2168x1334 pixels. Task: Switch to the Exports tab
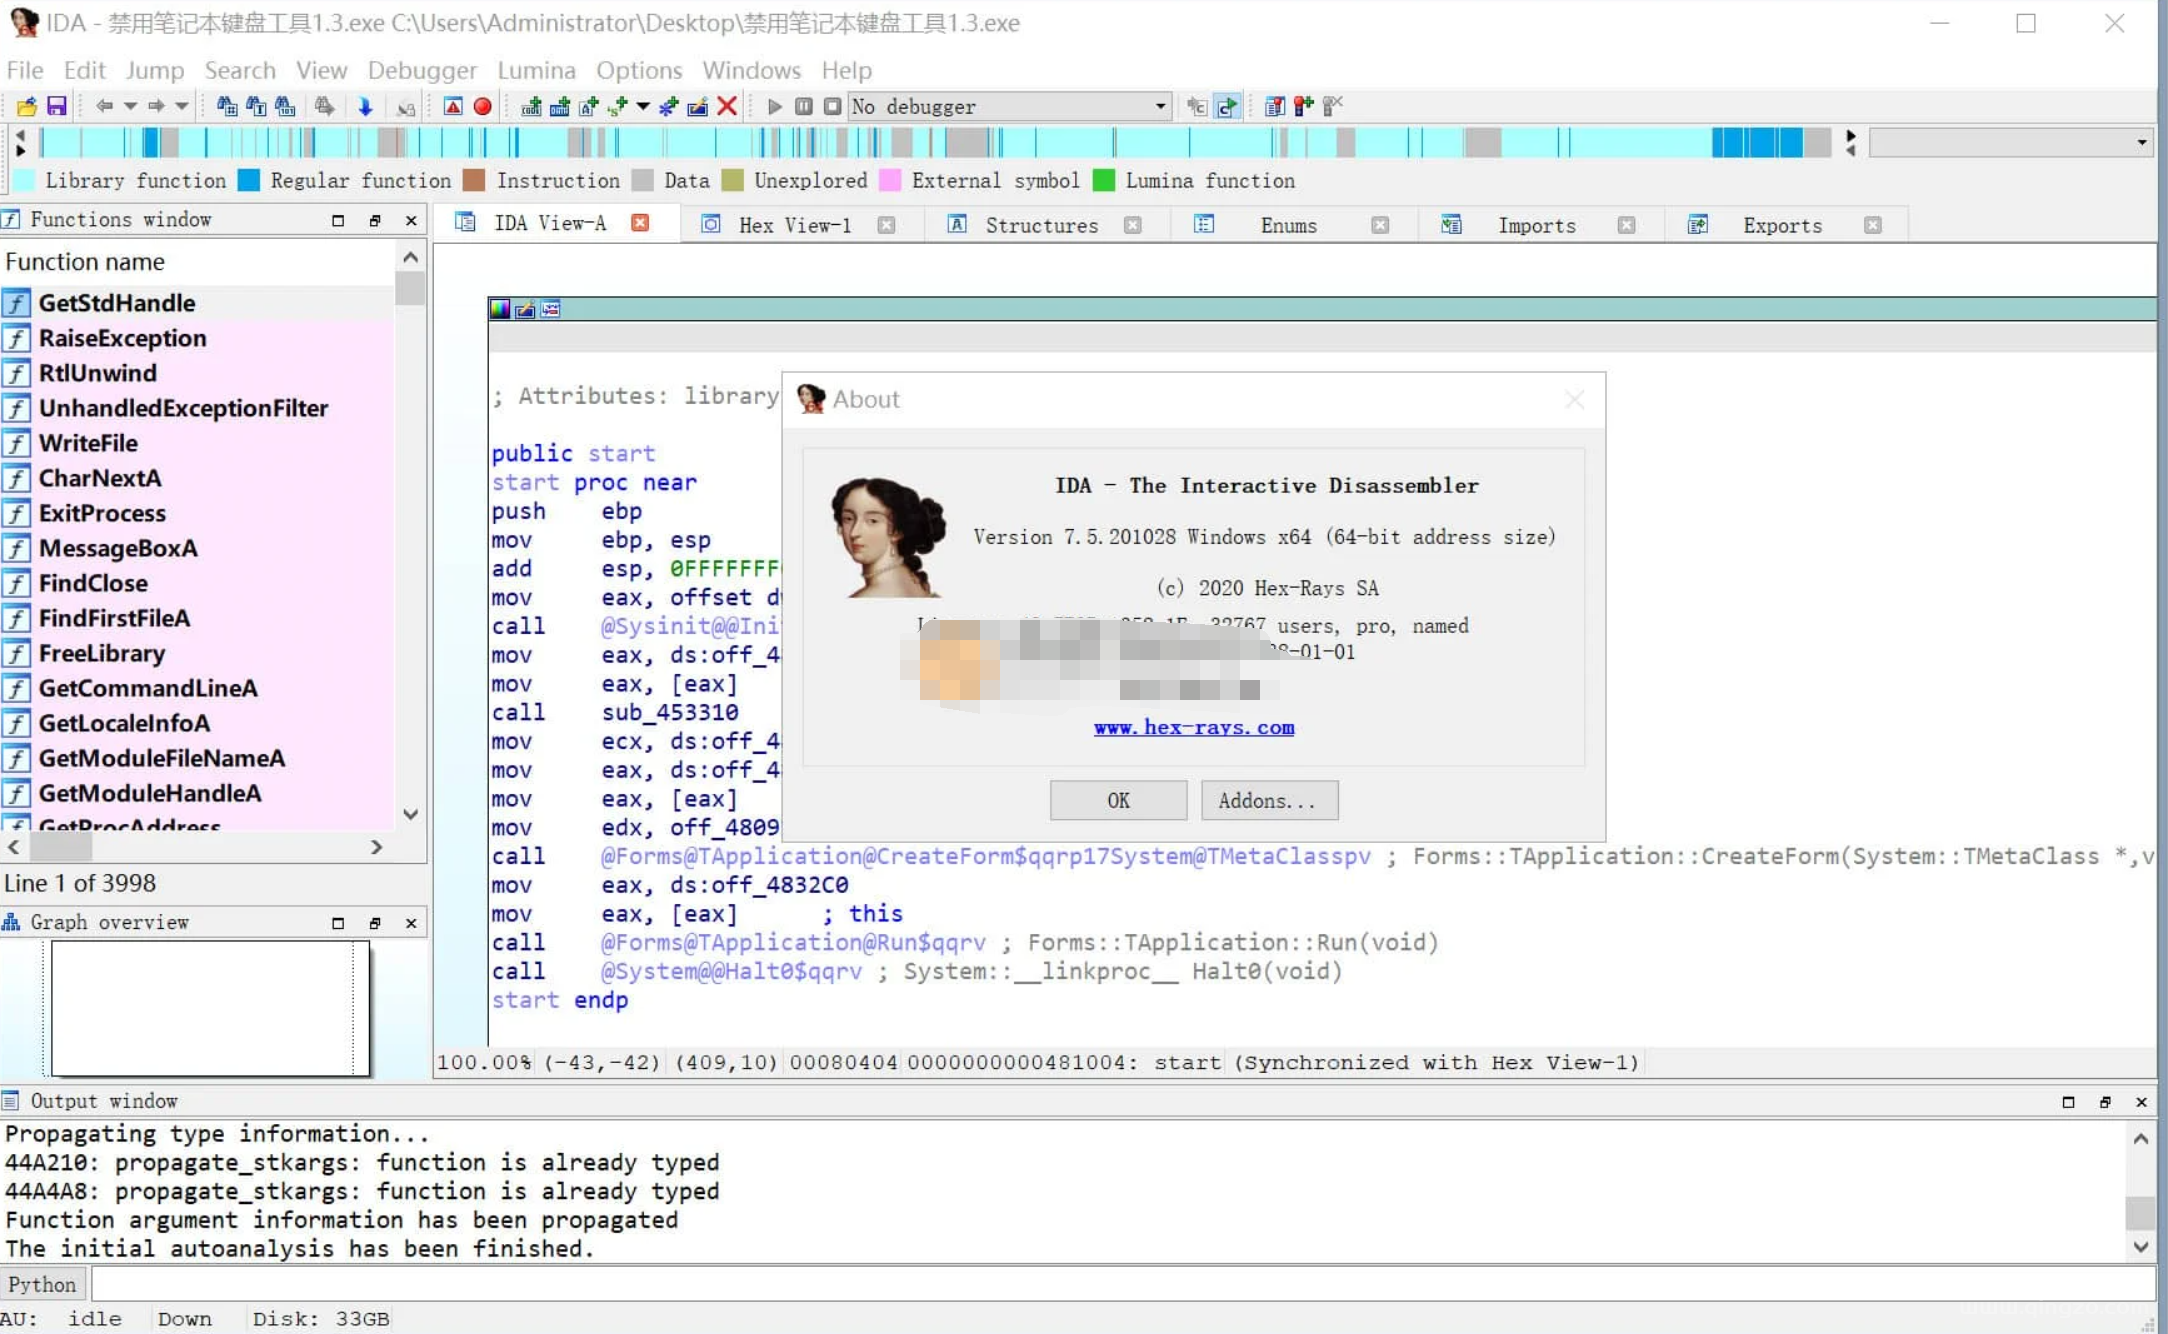click(x=1782, y=225)
